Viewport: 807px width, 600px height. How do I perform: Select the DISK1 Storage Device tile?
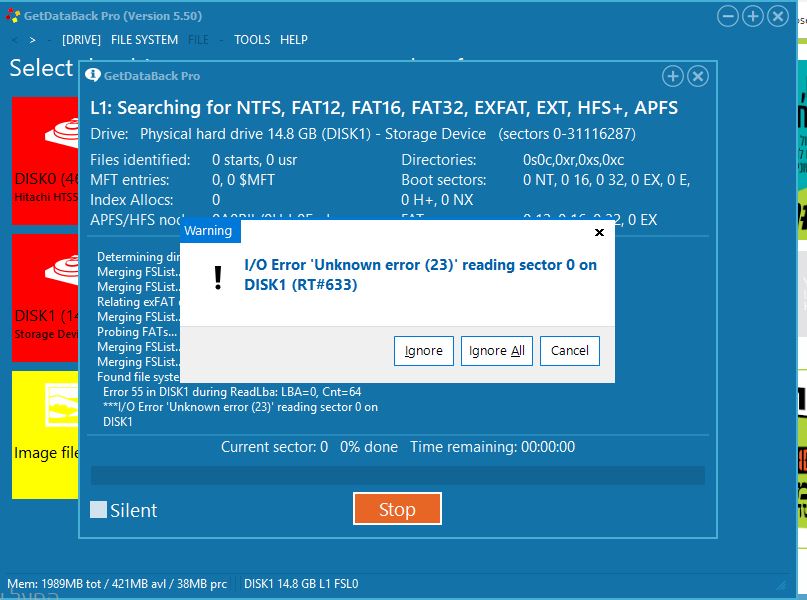pyautogui.click(x=45, y=298)
